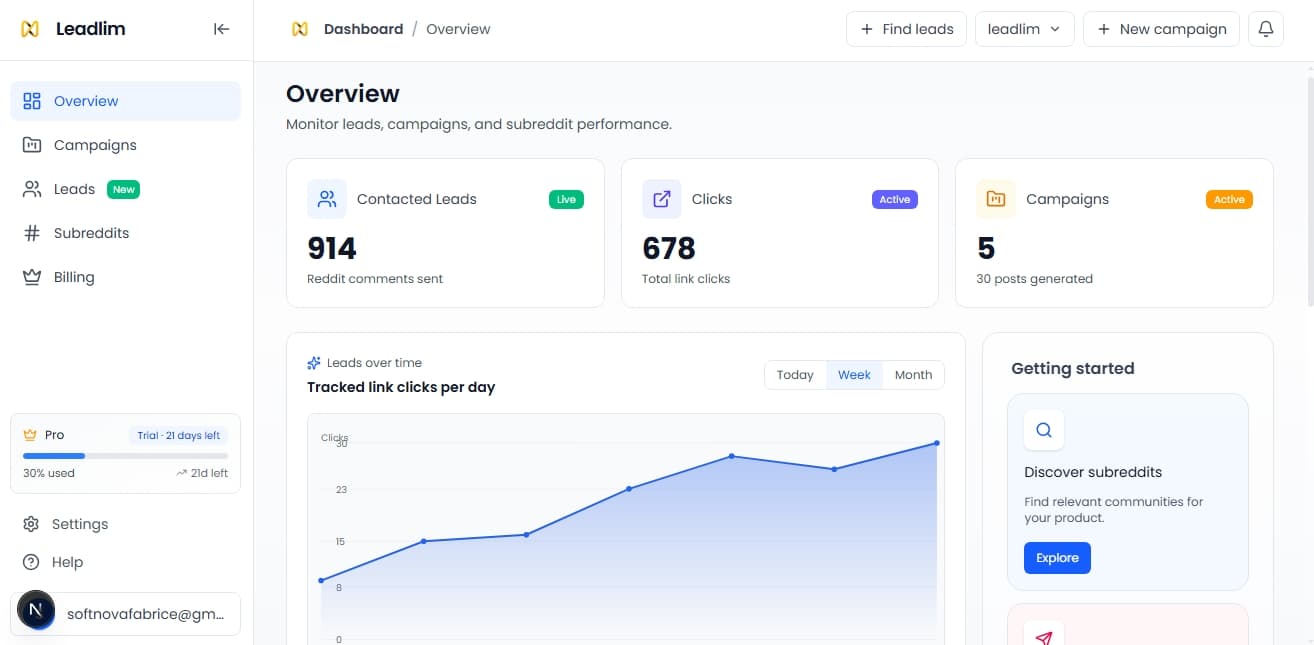Image resolution: width=1314 pixels, height=645 pixels.
Task: Select the Billing crown icon
Action: coord(29,276)
